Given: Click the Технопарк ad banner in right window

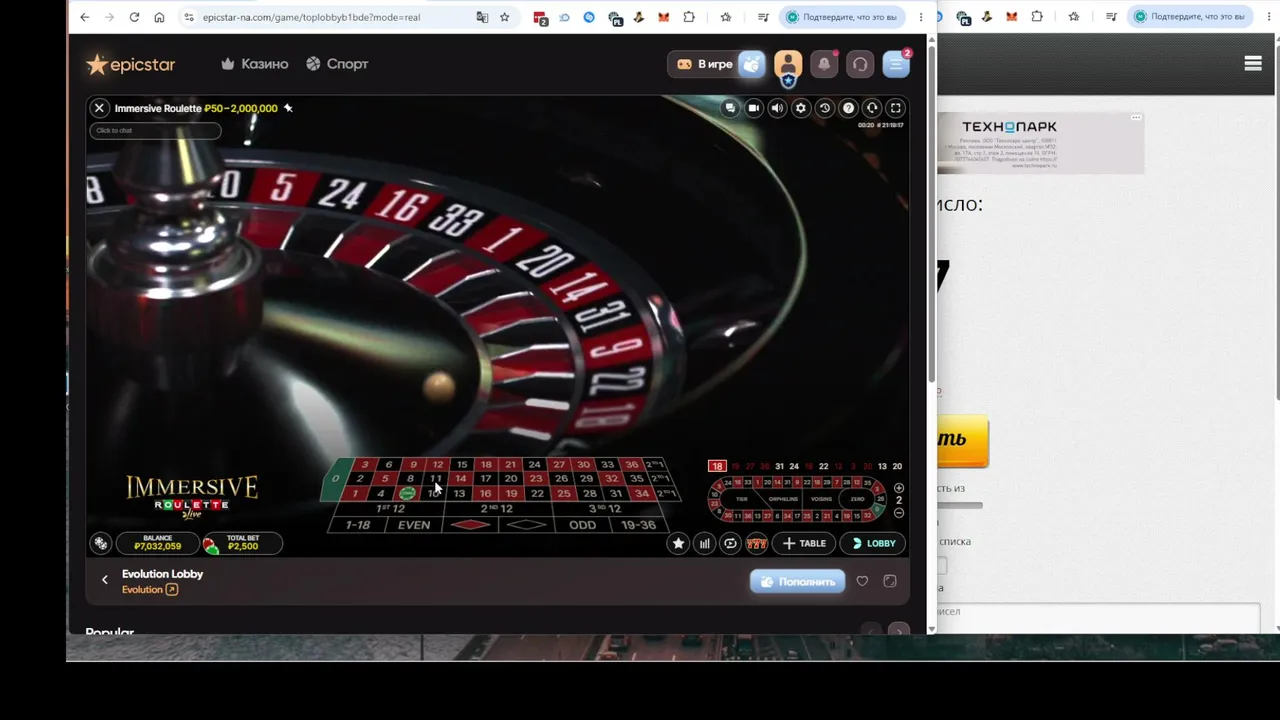Looking at the screenshot, I should pos(1040,143).
